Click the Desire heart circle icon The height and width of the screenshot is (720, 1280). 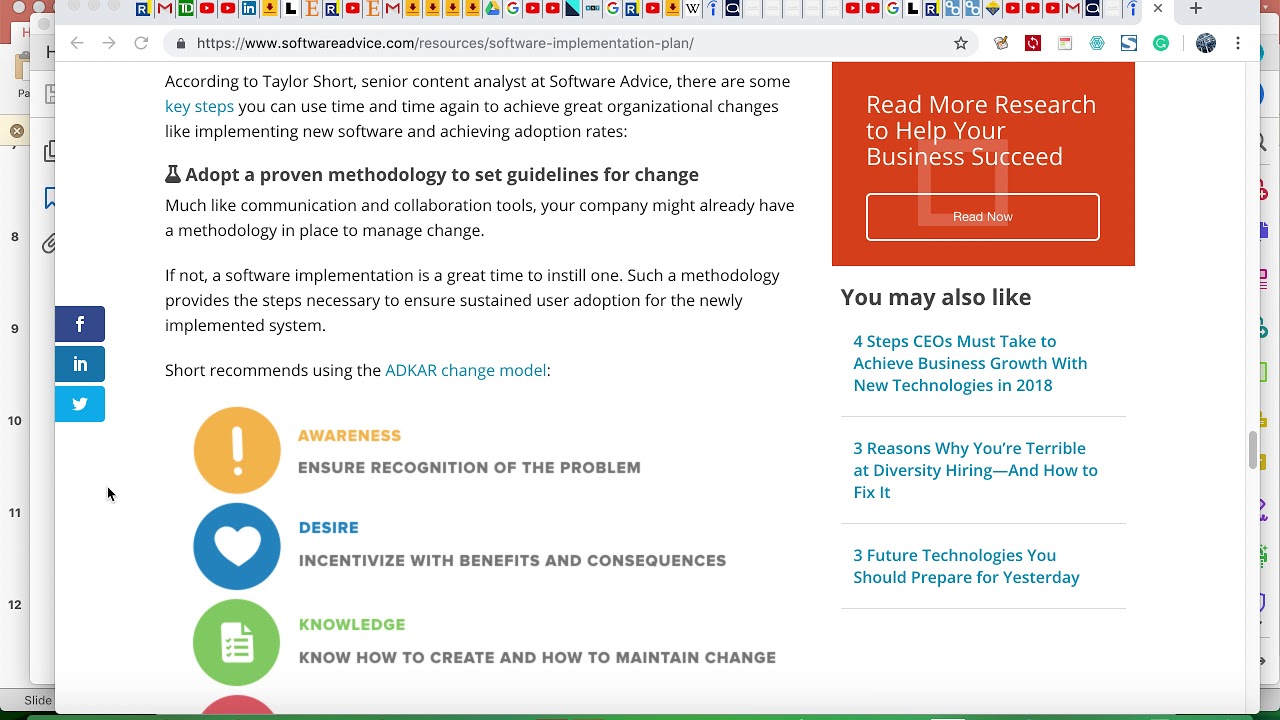[x=237, y=546]
